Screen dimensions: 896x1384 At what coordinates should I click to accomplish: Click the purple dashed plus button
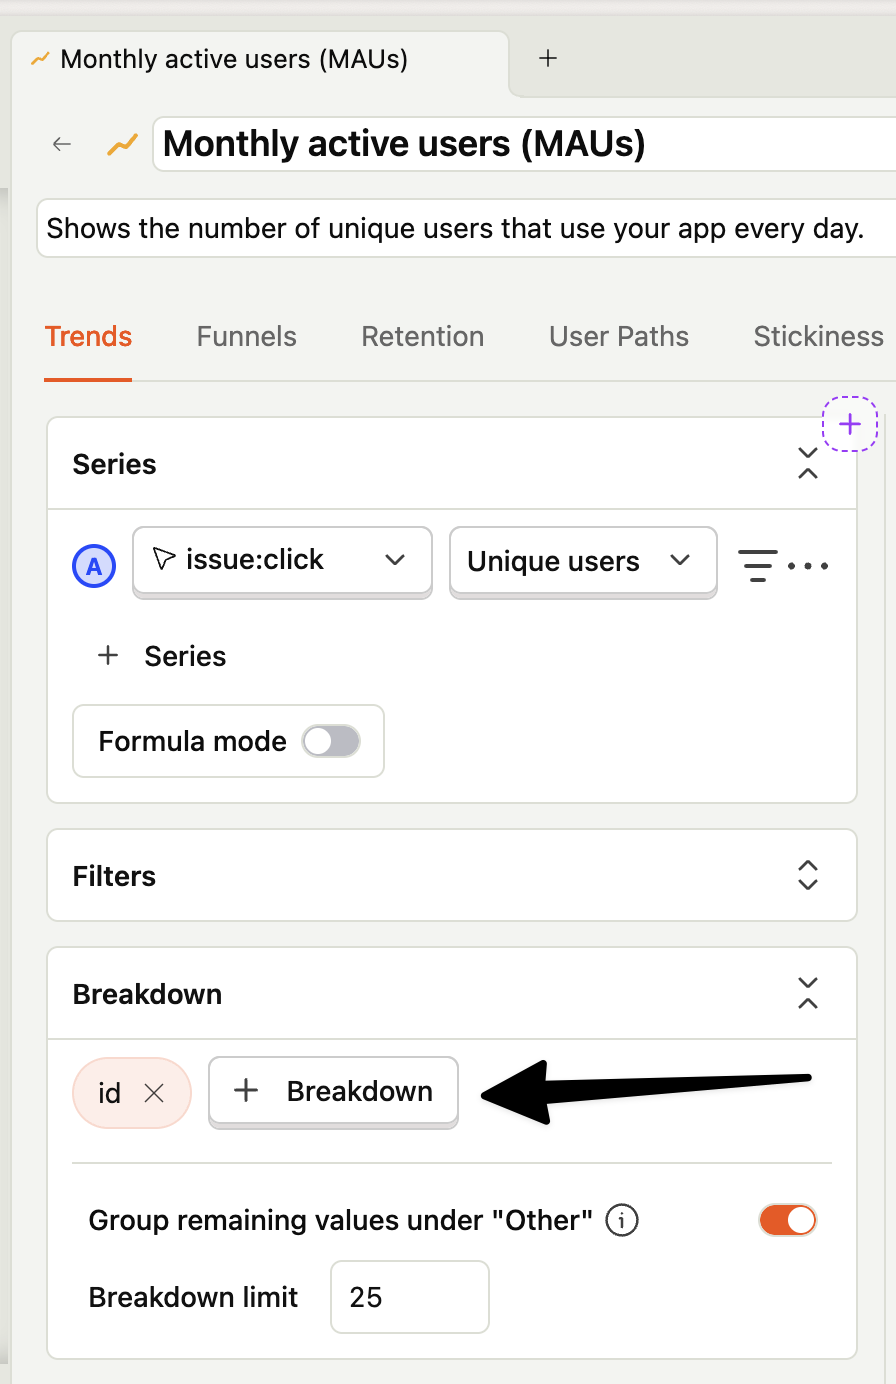[x=850, y=424]
